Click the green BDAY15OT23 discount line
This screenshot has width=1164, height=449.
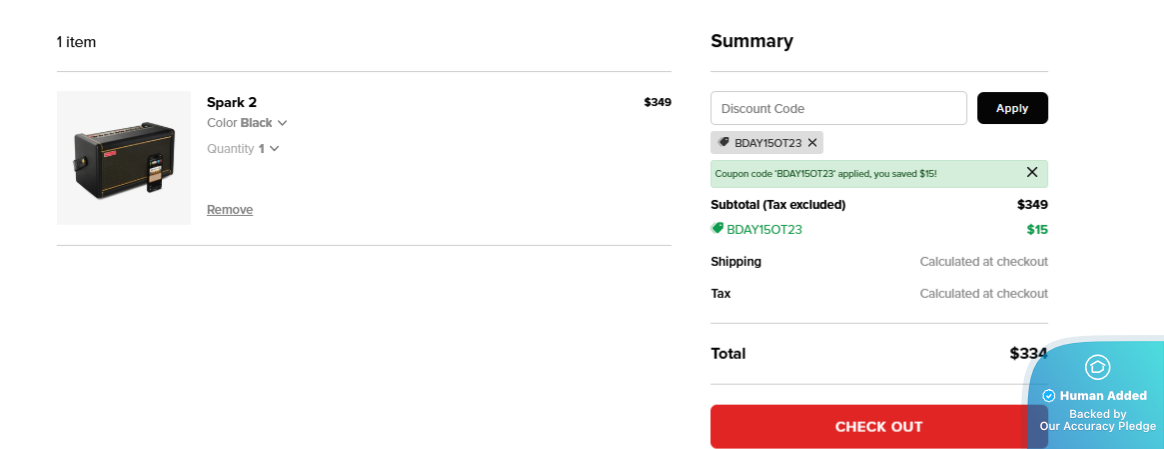[x=764, y=230]
